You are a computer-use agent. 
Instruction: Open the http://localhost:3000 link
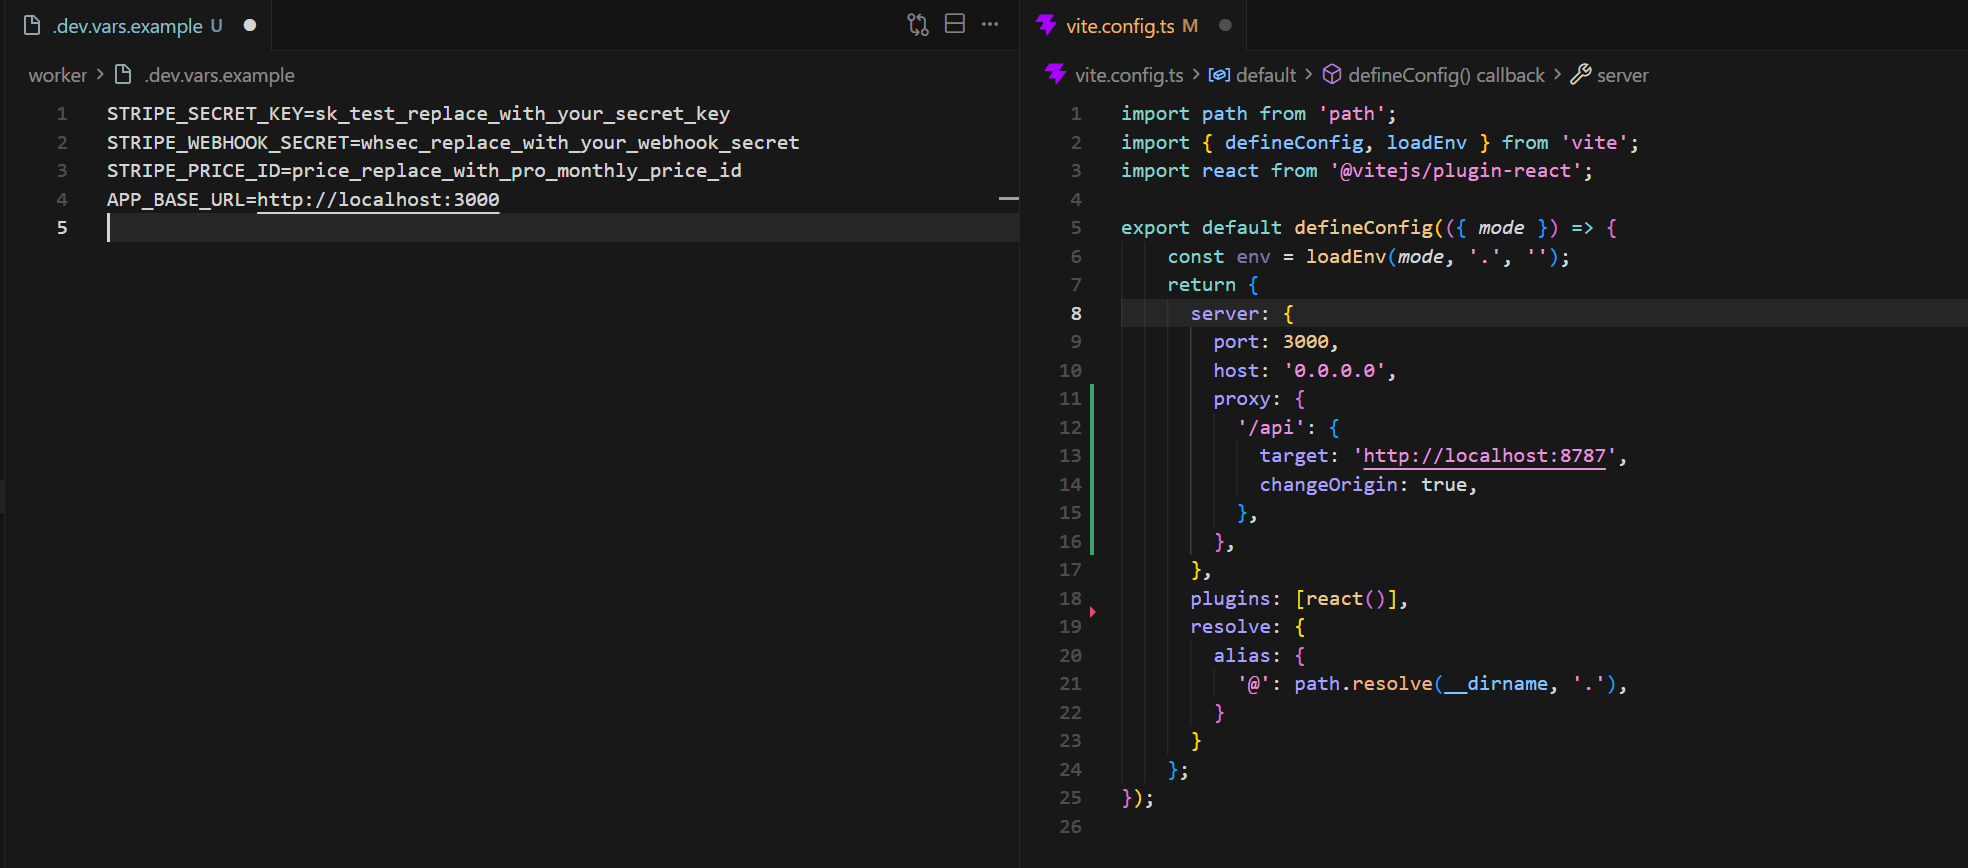point(378,199)
